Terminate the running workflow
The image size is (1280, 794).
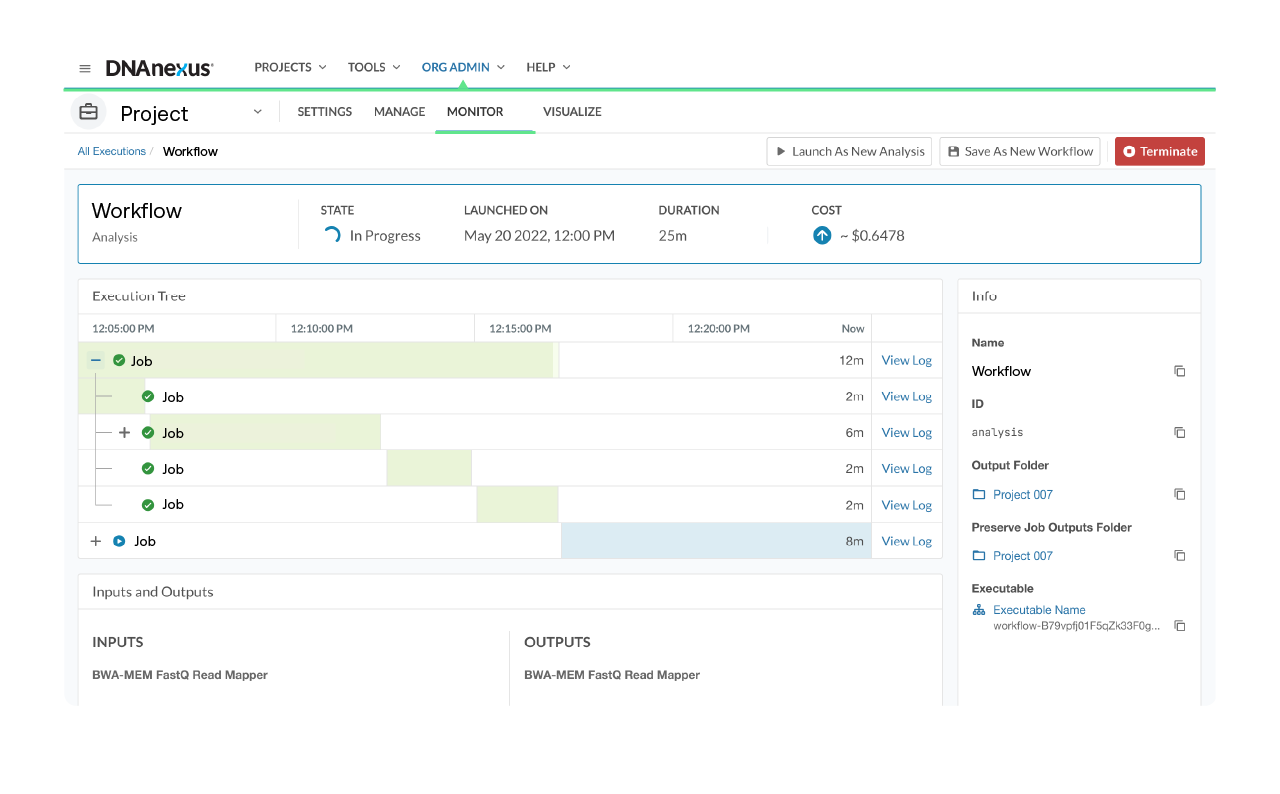point(1159,151)
